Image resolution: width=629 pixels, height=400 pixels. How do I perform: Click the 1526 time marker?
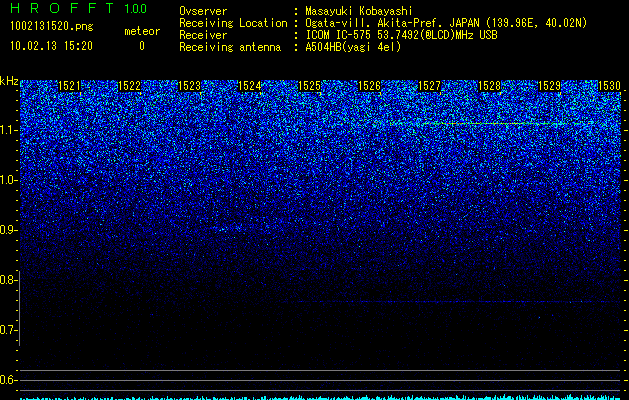pos(369,86)
